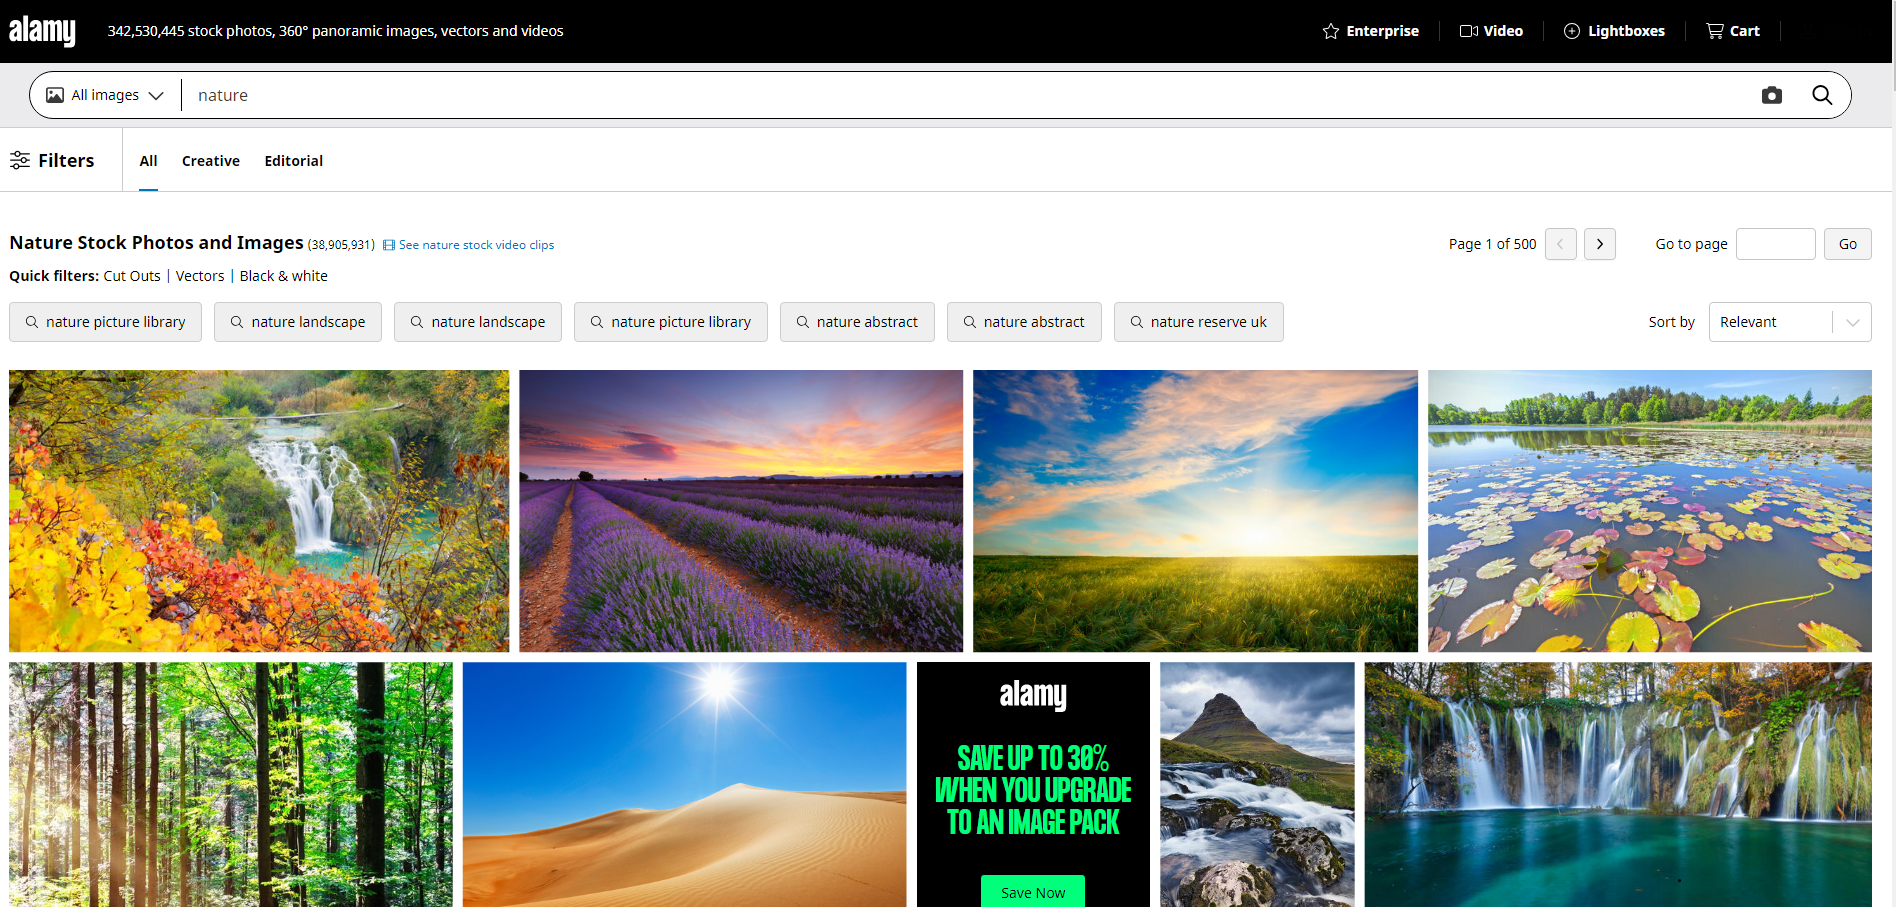The image size is (1896, 907).
Task: Click the Go to page number field
Action: (1775, 244)
